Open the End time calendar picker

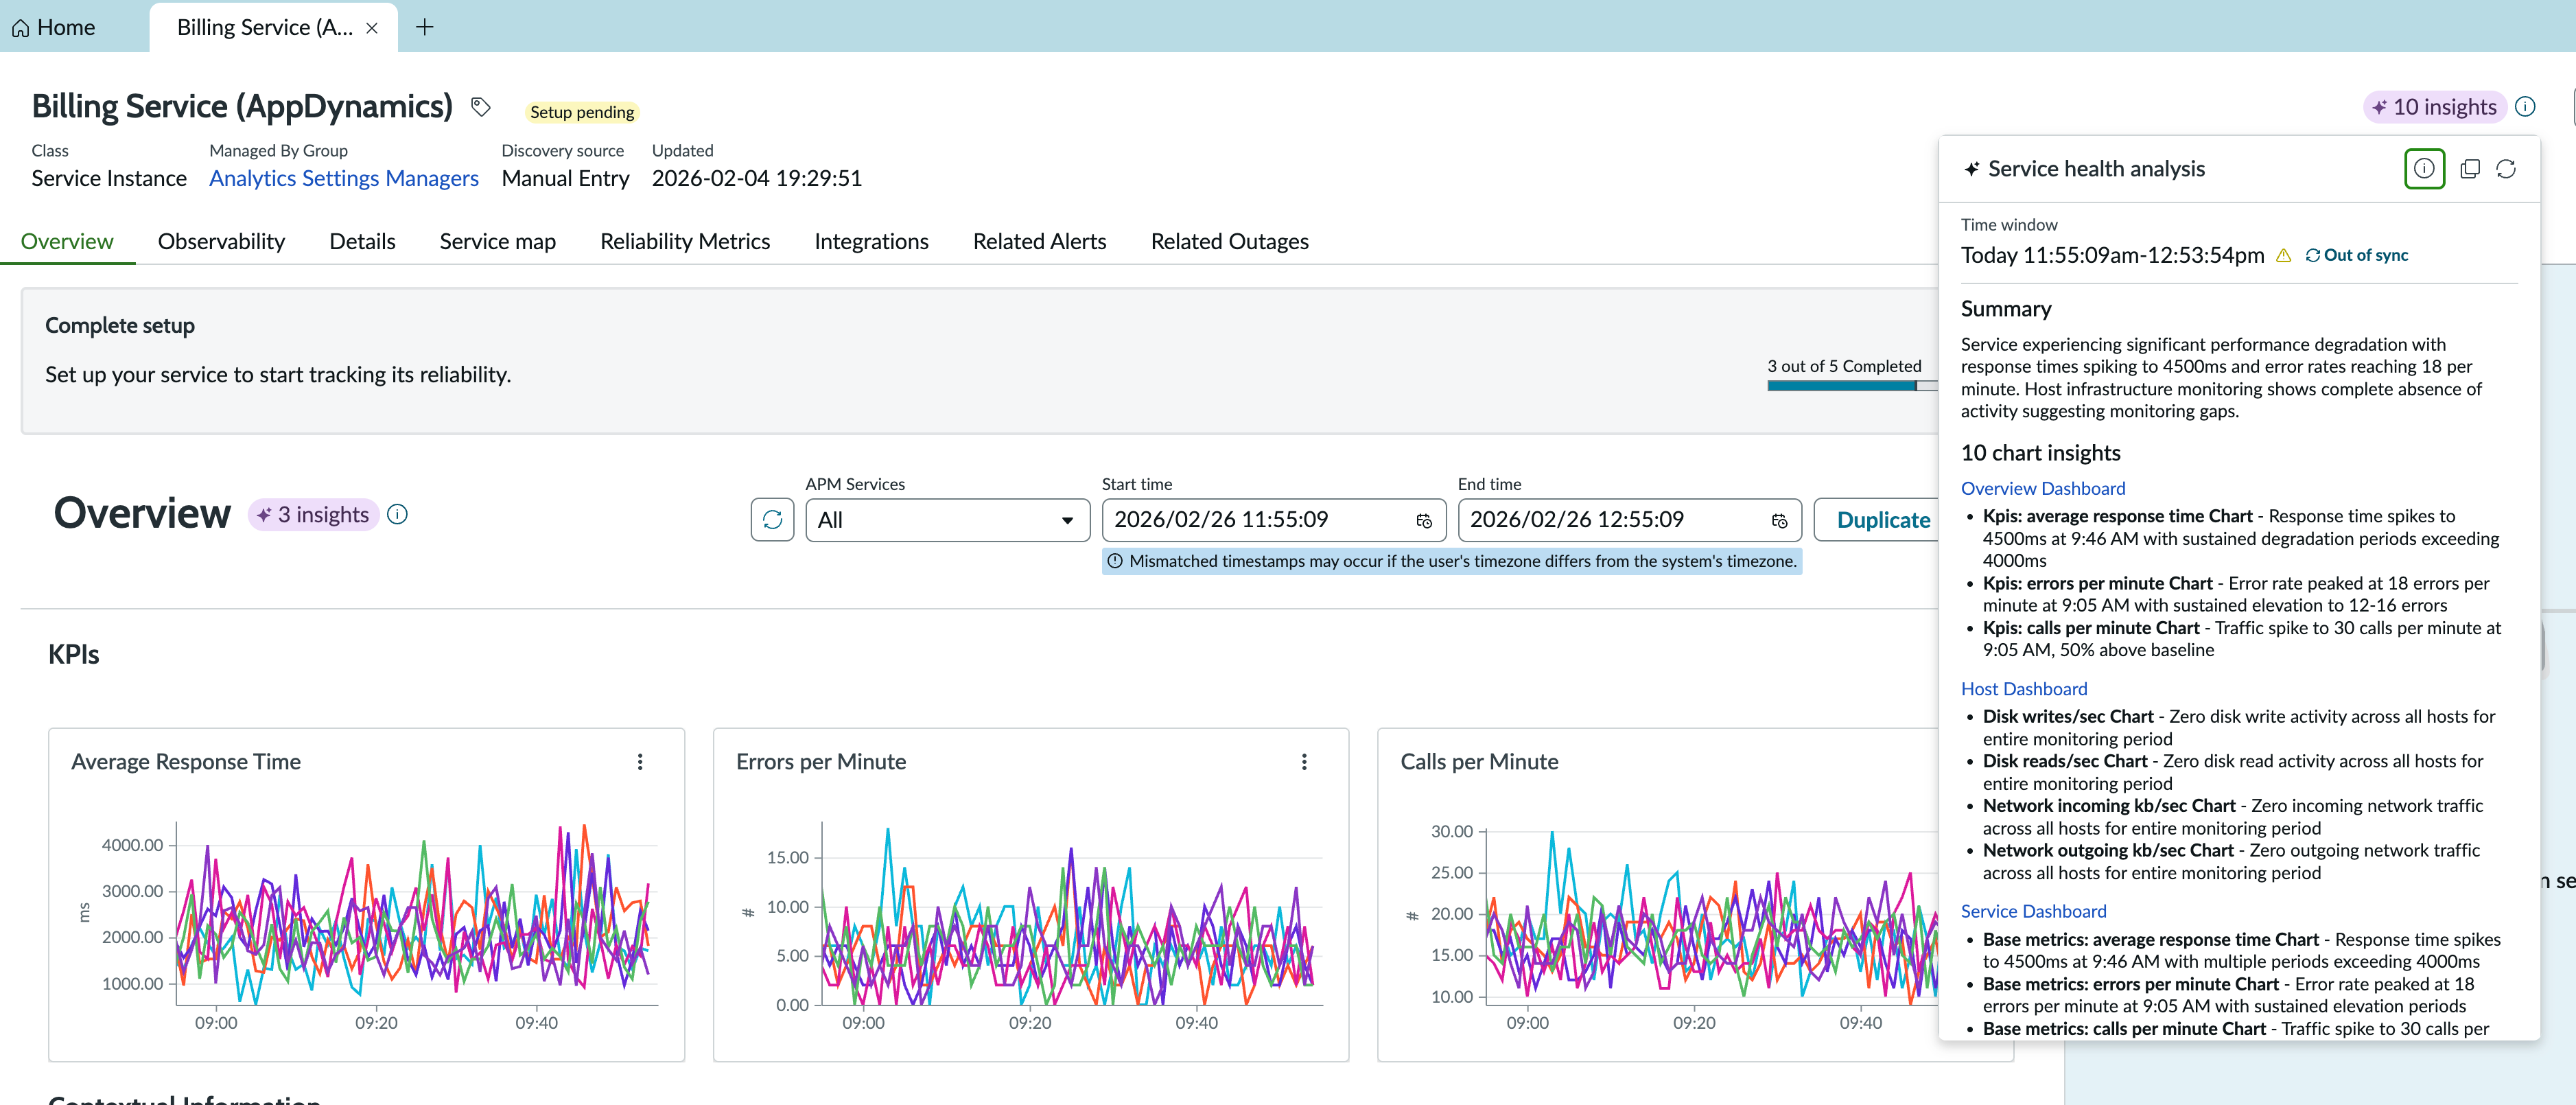pyautogui.click(x=1779, y=521)
